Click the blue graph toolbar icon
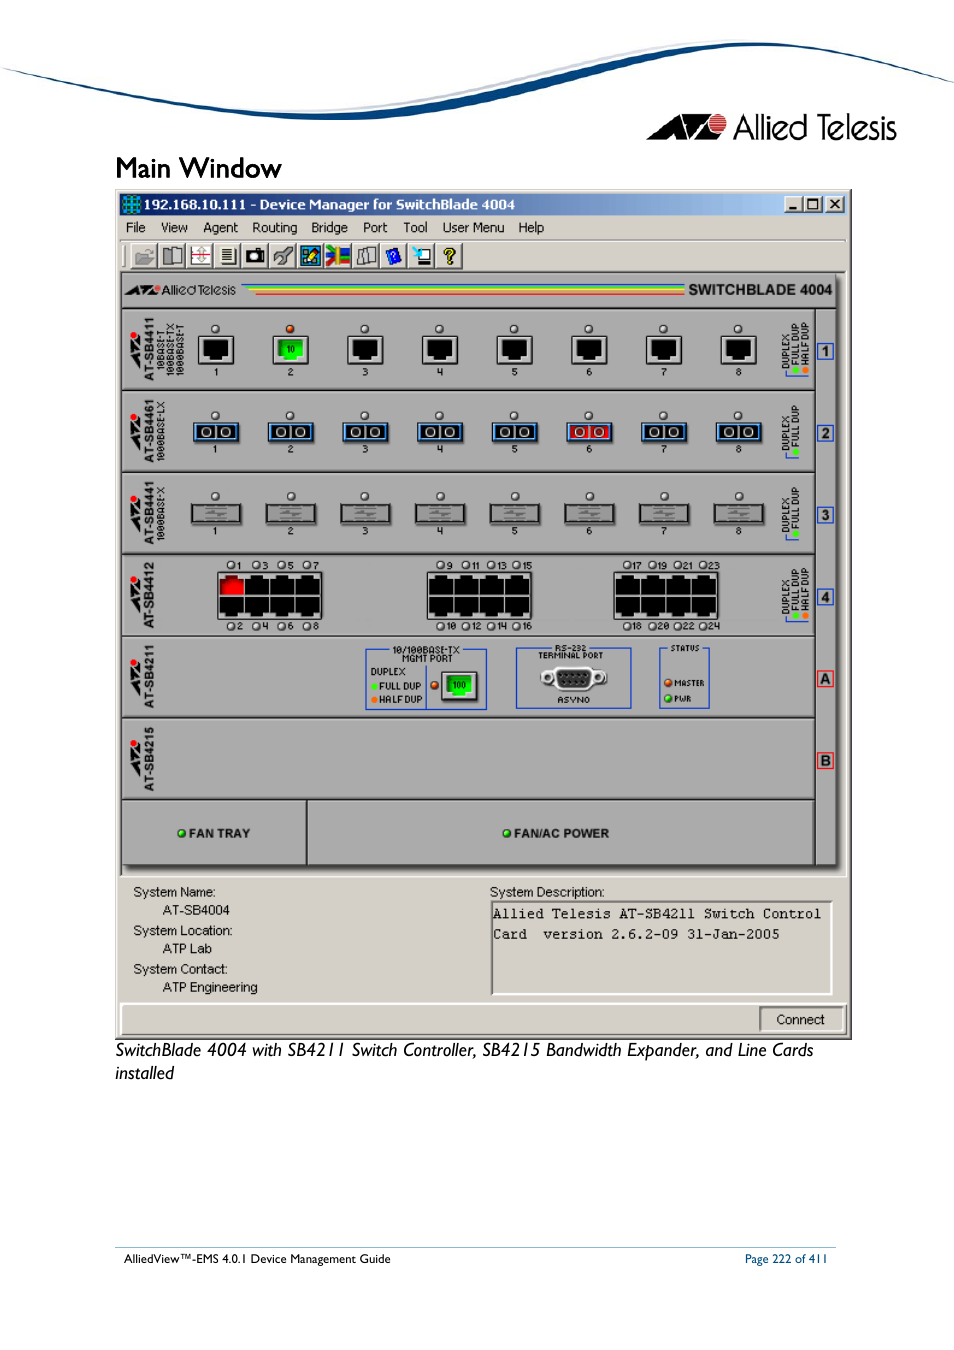954x1350 pixels. (x=311, y=256)
